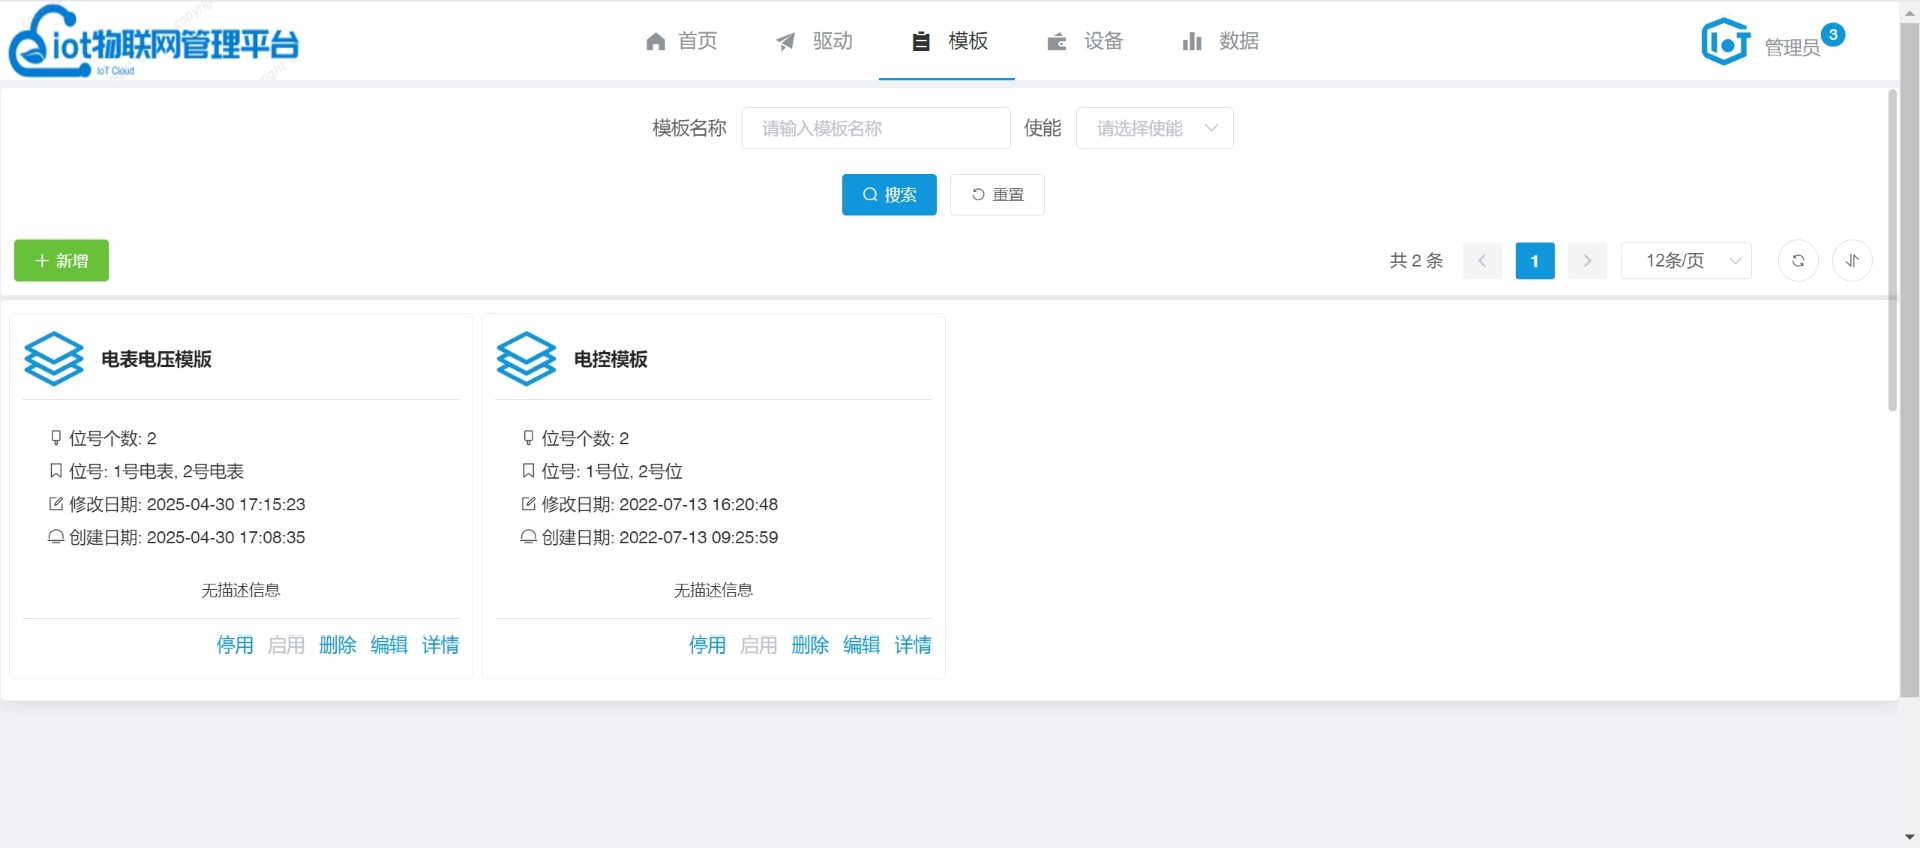Switch to the 驱动 tab

[814, 41]
